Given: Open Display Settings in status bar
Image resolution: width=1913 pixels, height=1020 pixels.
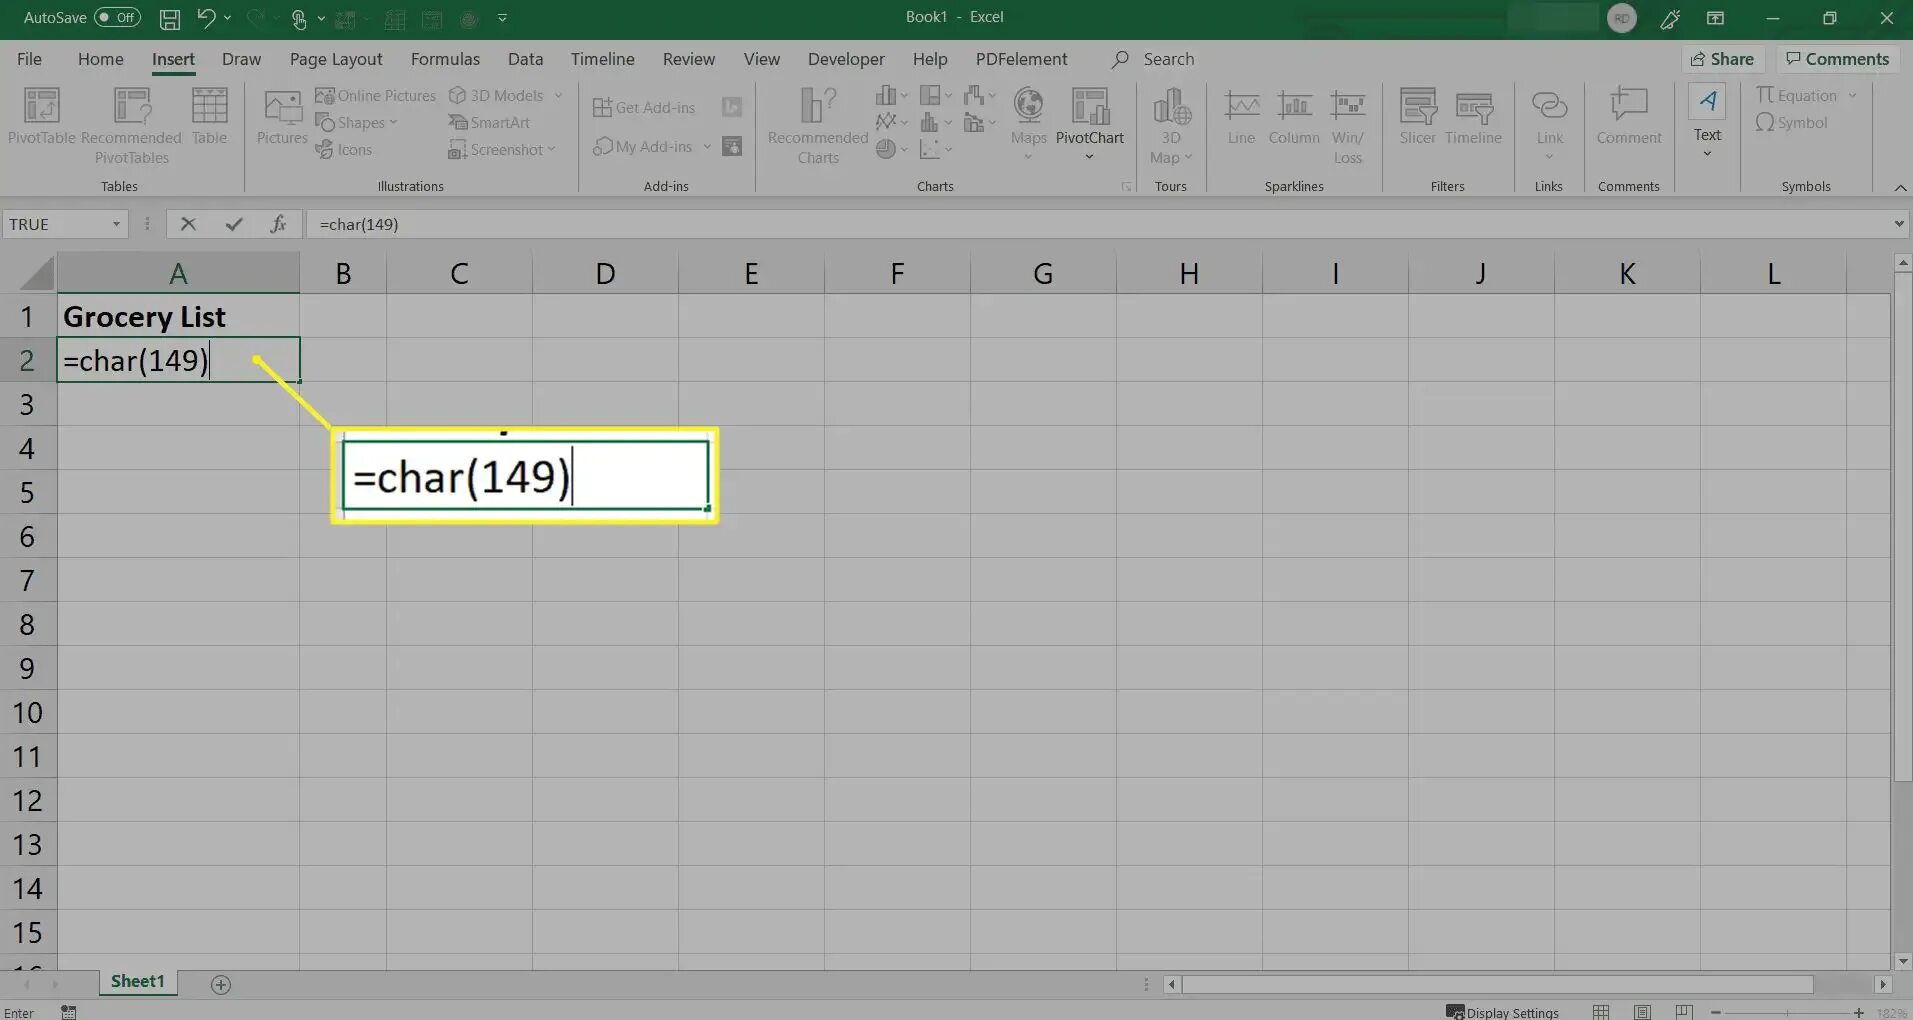Looking at the screenshot, I should tap(1503, 1012).
